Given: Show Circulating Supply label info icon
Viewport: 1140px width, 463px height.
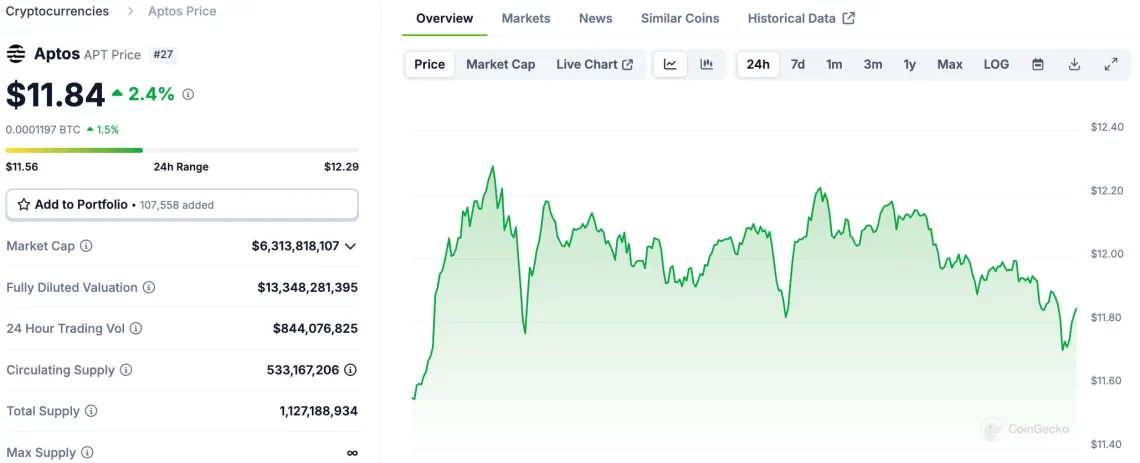Looking at the screenshot, I should point(126,370).
